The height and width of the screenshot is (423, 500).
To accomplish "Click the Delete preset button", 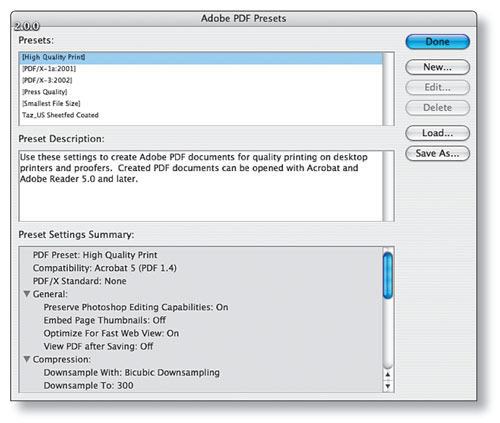I will 437,108.
